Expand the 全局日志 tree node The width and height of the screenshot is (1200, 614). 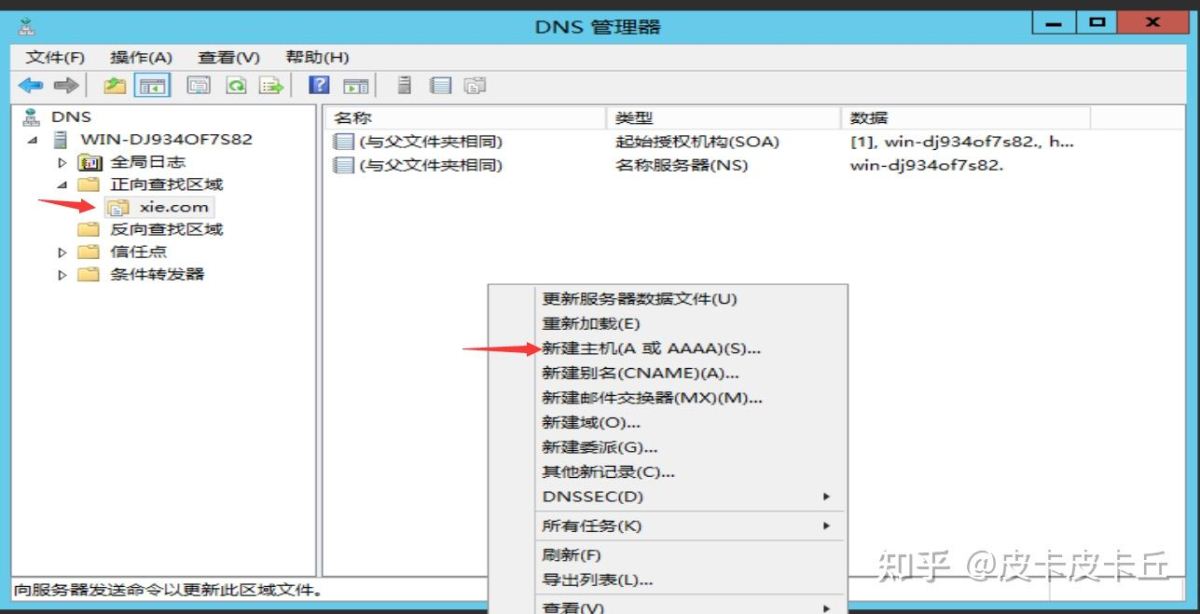click(62, 162)
